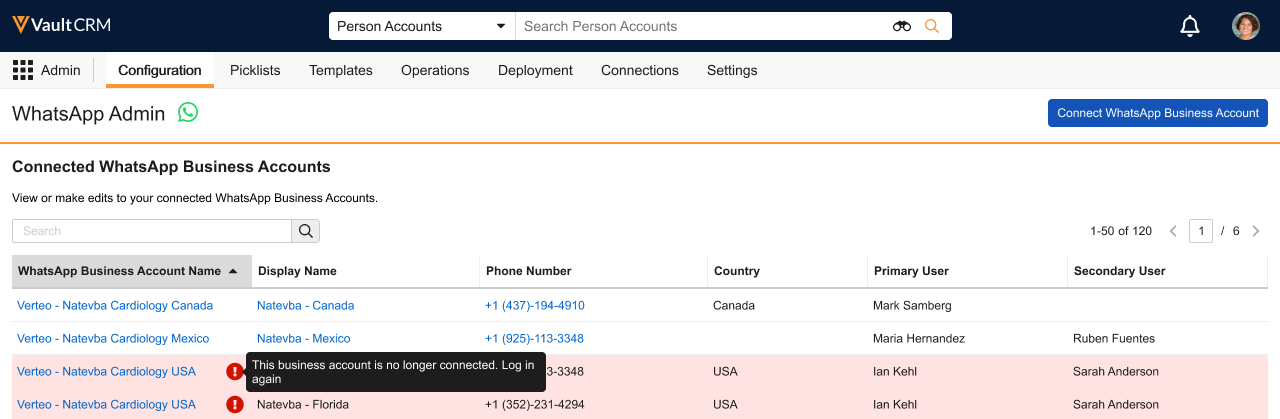
Task: Click error icon on Natevba - Florida row
Action: [235, 405]
